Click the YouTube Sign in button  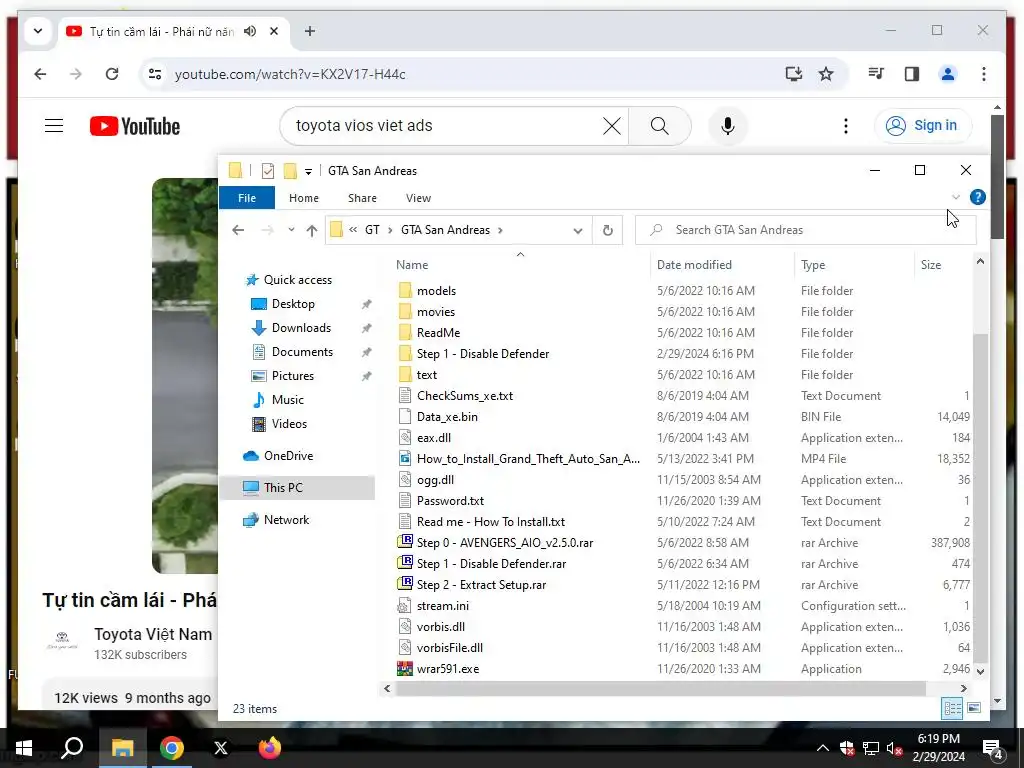pyautogui.click(x=922, y=125)
